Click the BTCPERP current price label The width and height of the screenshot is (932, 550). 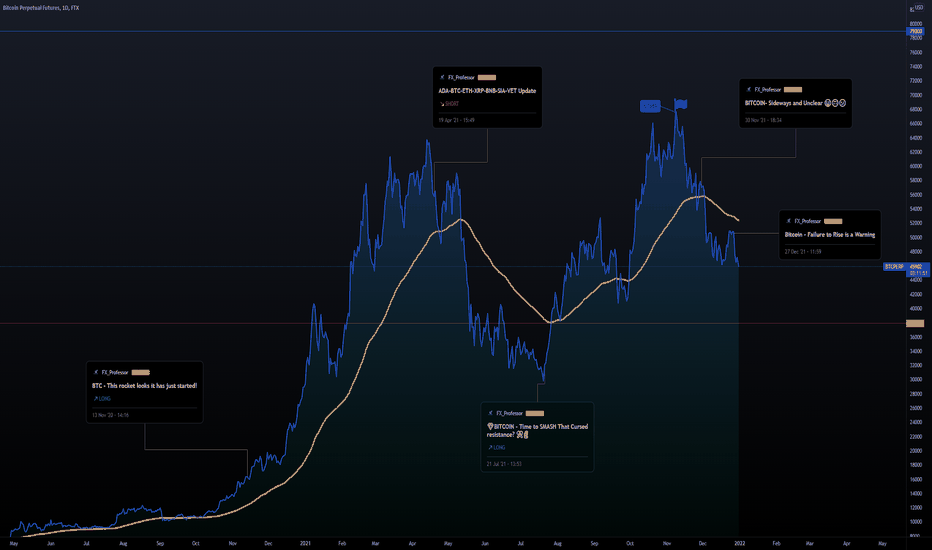point(895,266)
